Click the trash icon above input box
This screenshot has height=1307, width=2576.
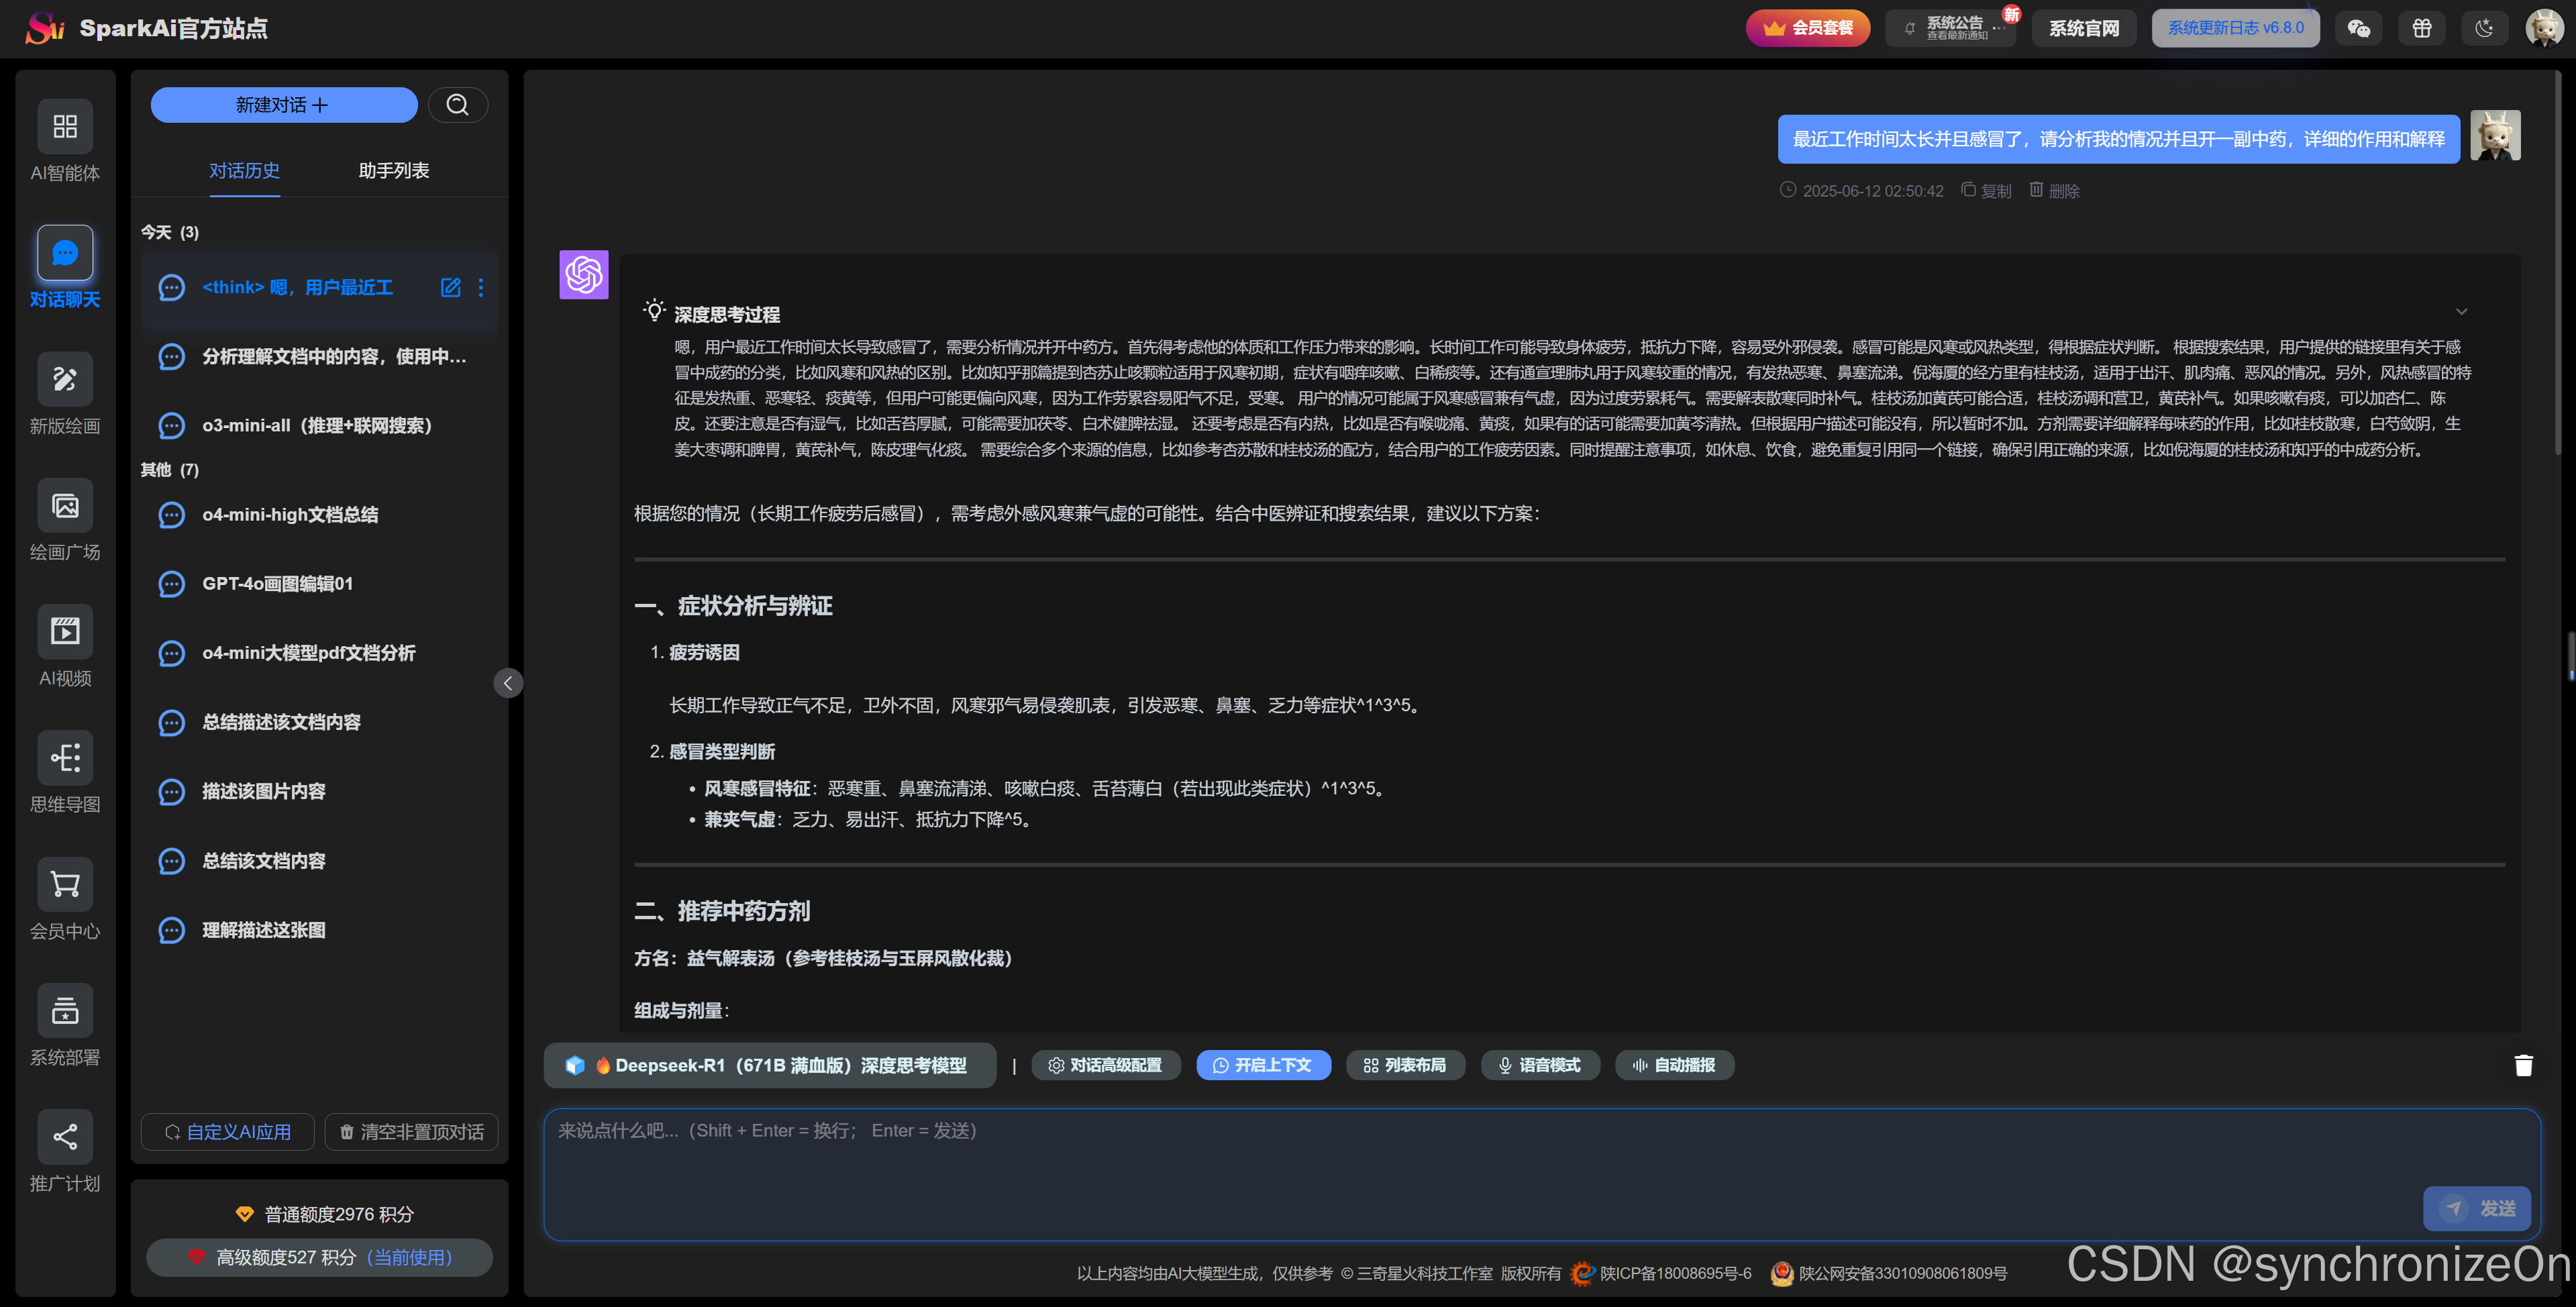click(2523, 1065)
